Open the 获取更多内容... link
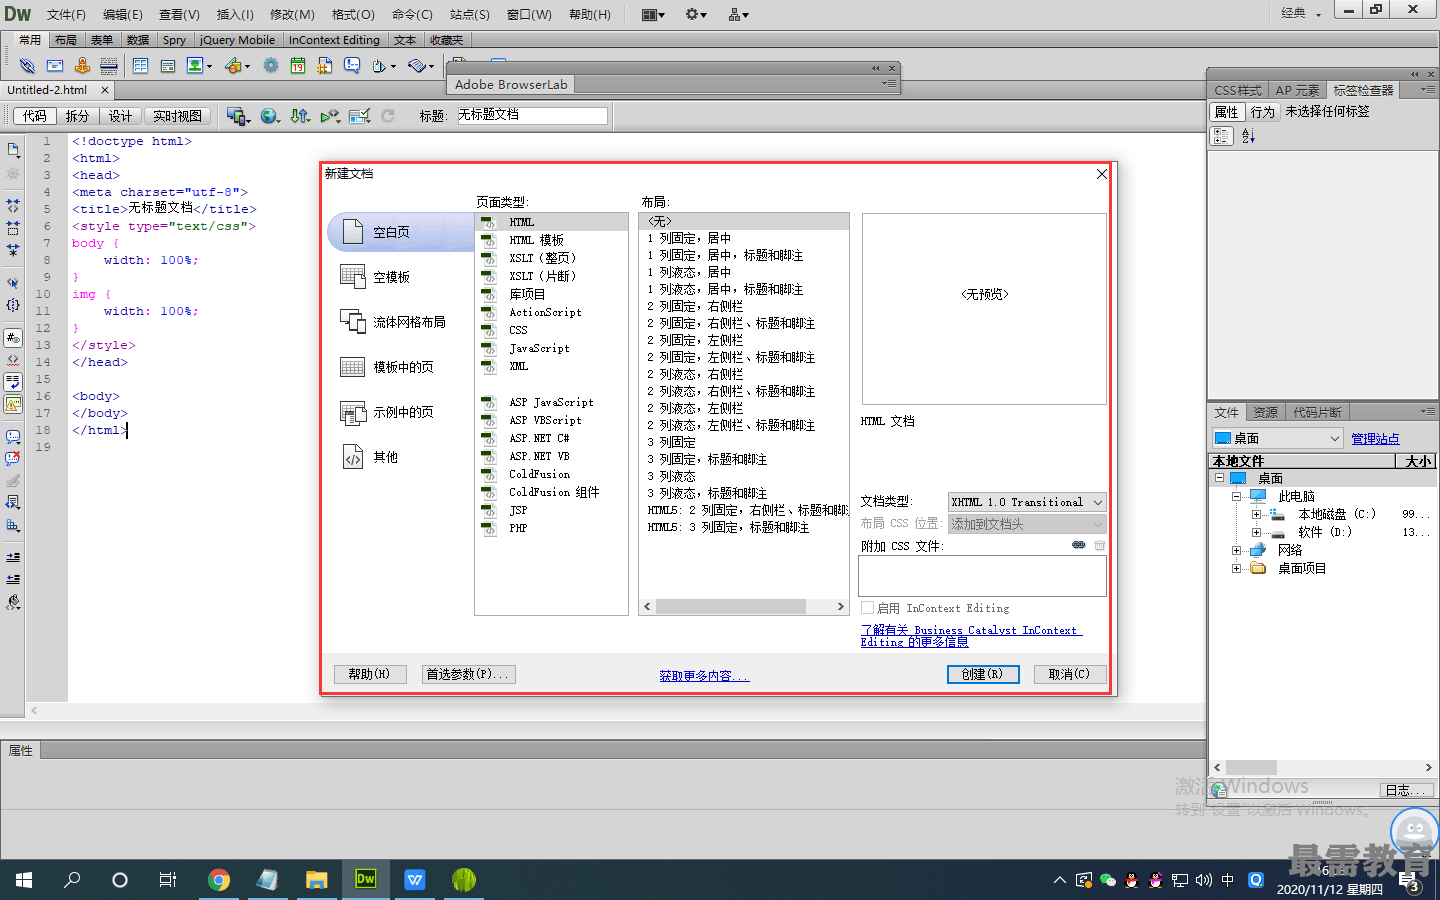Image resolution: width=1440 pixels, height=900 pixels. pos(704,676)
